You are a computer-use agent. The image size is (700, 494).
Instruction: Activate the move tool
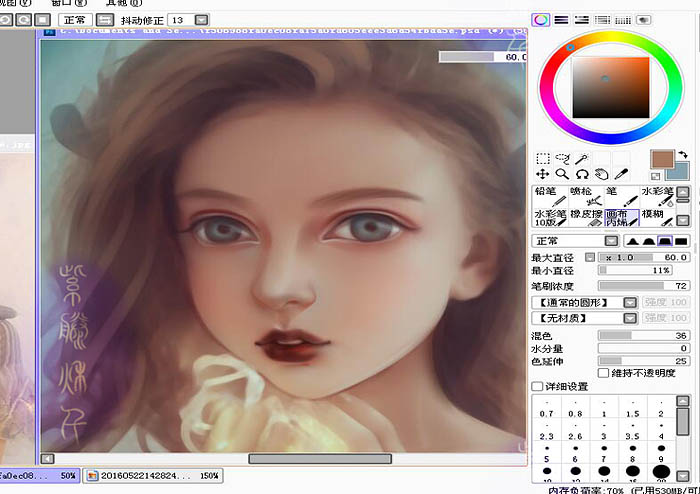542,174
